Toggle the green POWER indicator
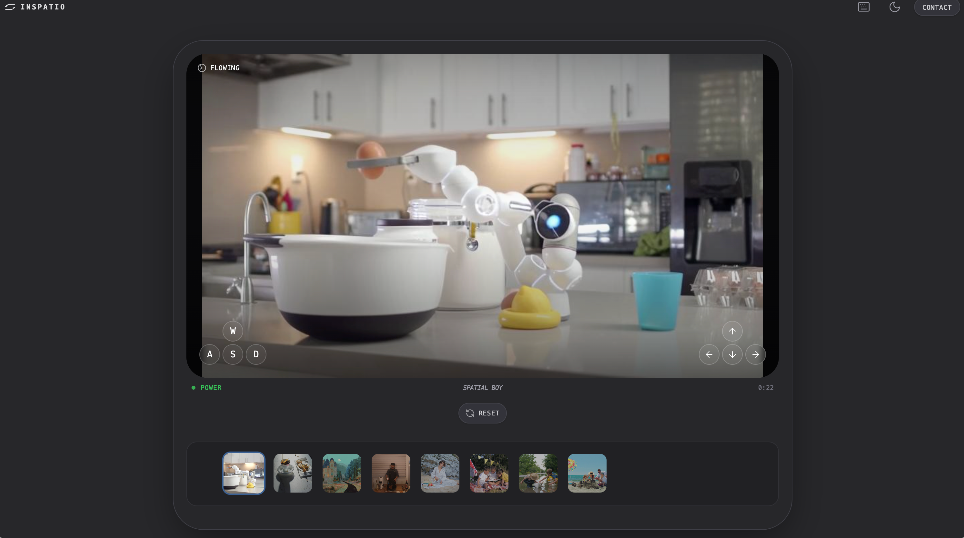The height and width of the screenshot is (538, 964). tap(208, 387)
